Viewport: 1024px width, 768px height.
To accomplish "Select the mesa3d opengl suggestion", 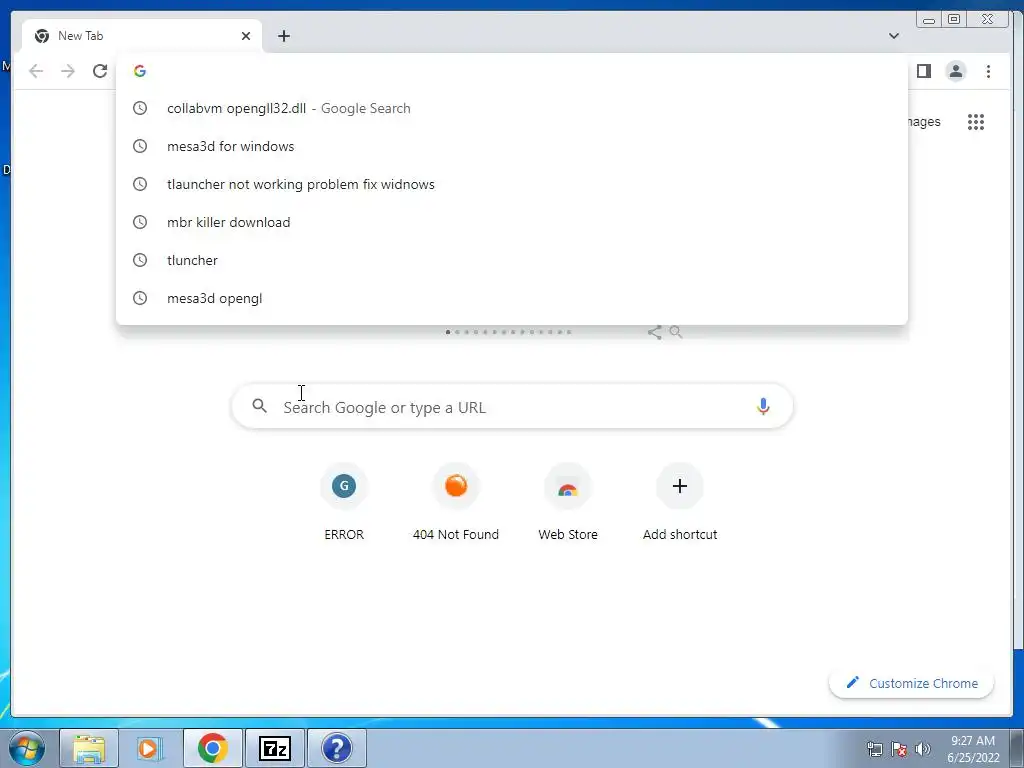I will 511,298.
